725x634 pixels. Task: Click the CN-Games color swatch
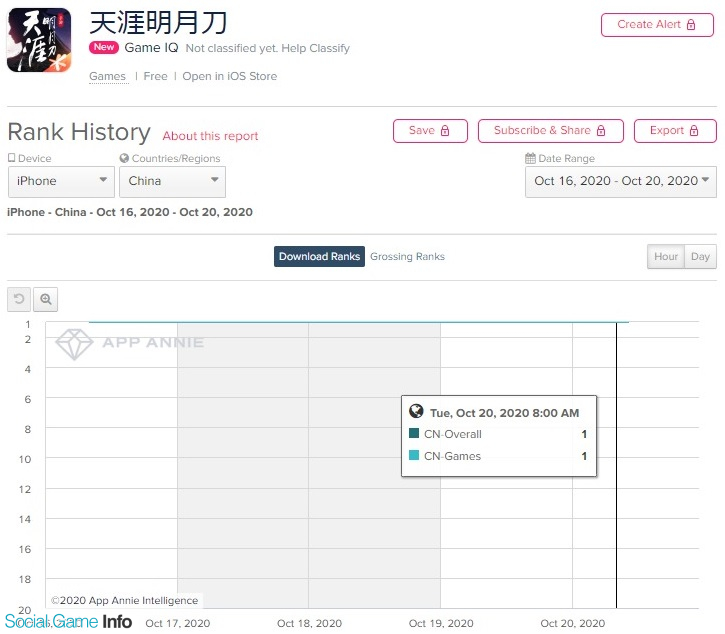click(x=414, y=455)
